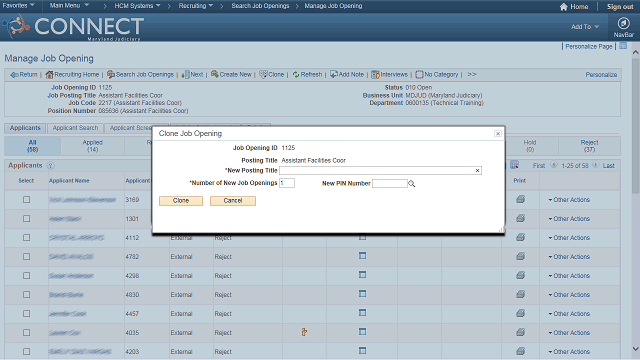Print application for applicant 4782
Screen dimensions: 640x360
pyautogui.click(x=520, y=256)
